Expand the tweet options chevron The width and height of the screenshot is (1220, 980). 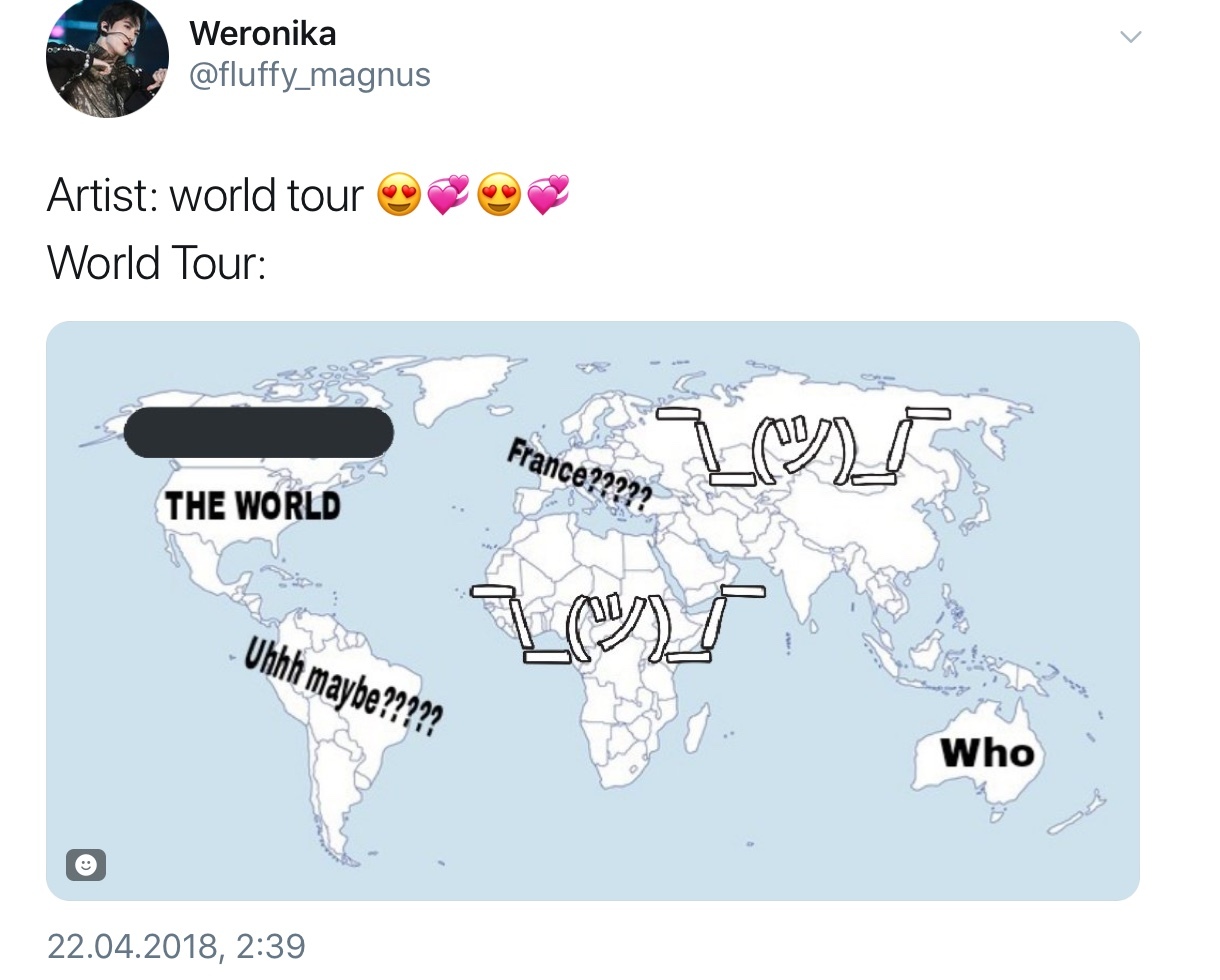[1130, 37]
